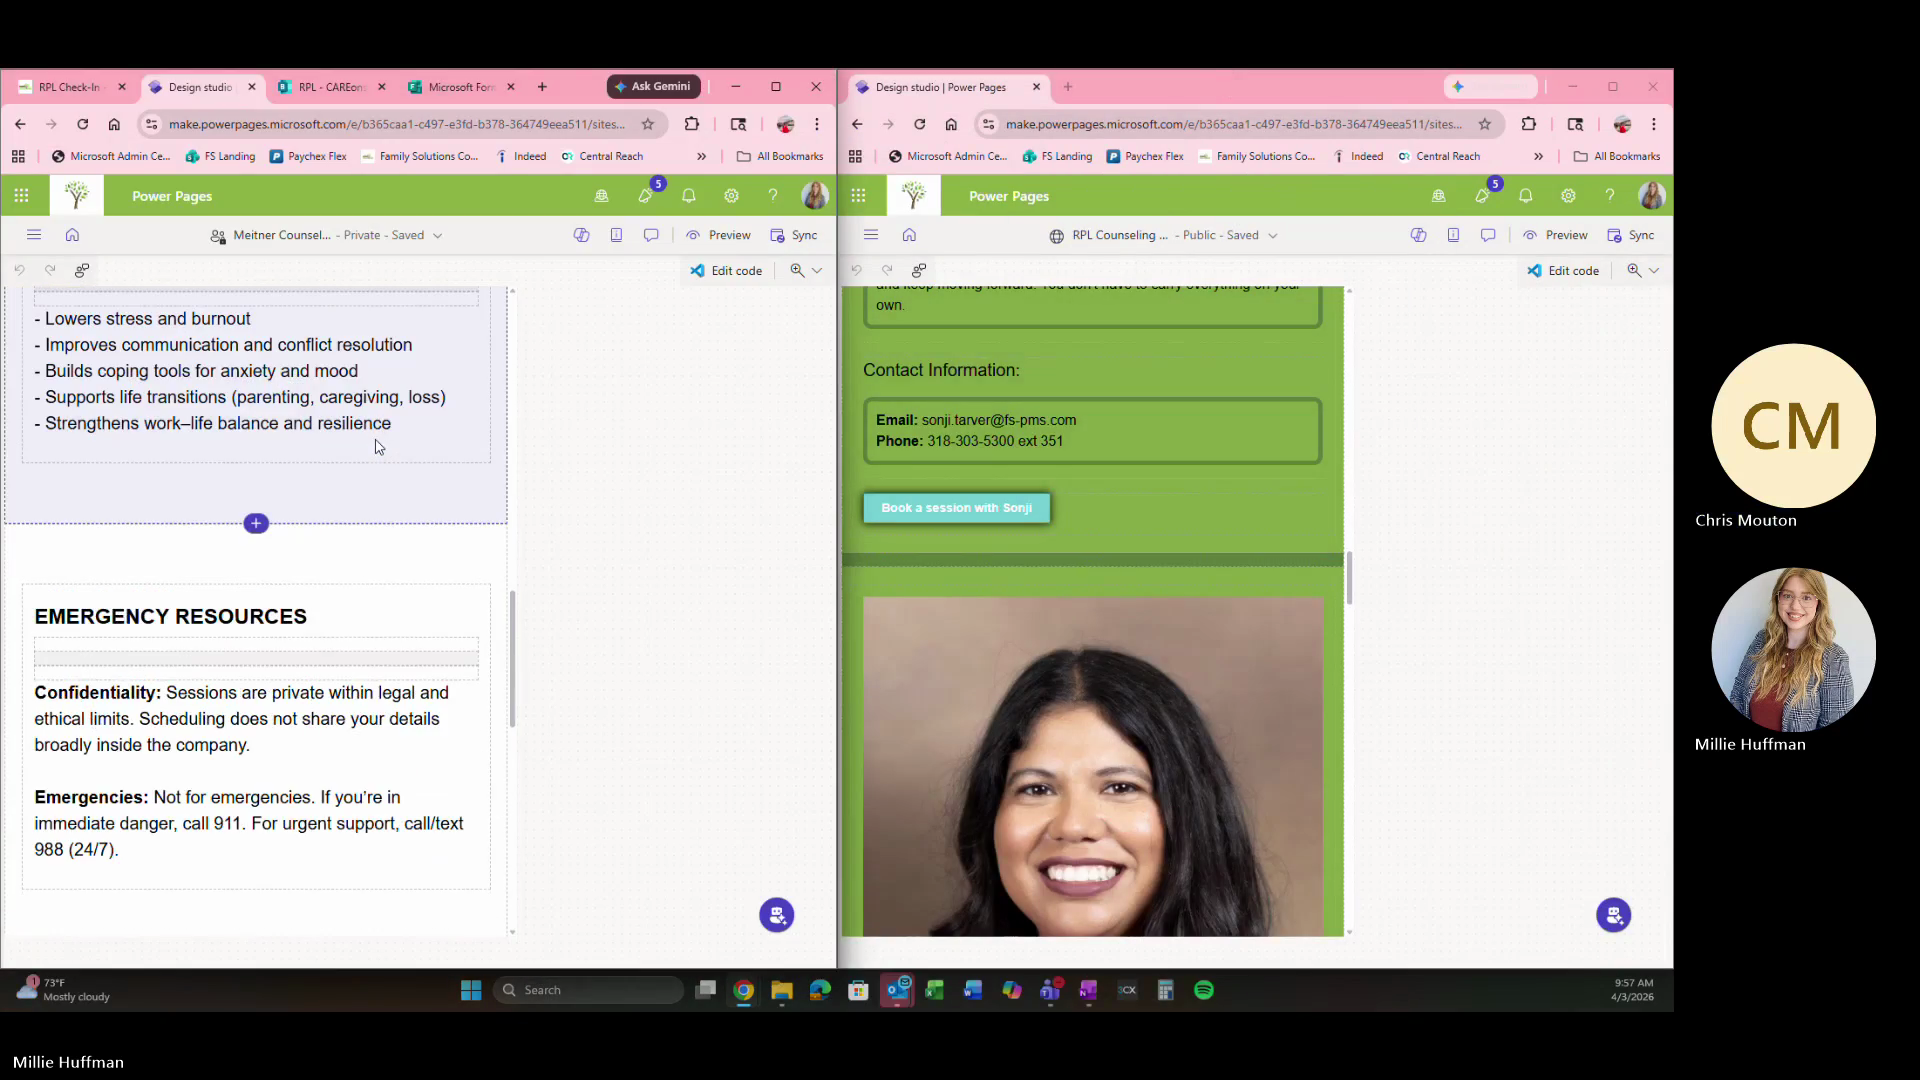This screenshot has width=1920, height=1080.
Task: Open hamburger menu in right design studio
Action: tap(871, 235)
